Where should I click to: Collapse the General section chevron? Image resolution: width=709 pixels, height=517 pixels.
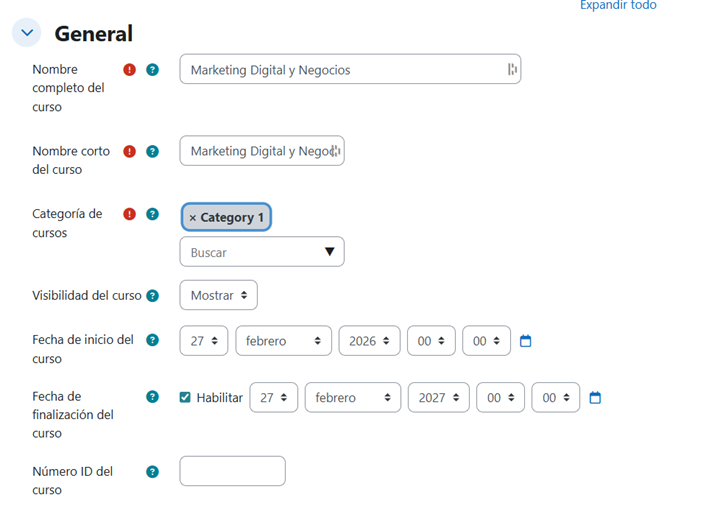pos(27,33)
